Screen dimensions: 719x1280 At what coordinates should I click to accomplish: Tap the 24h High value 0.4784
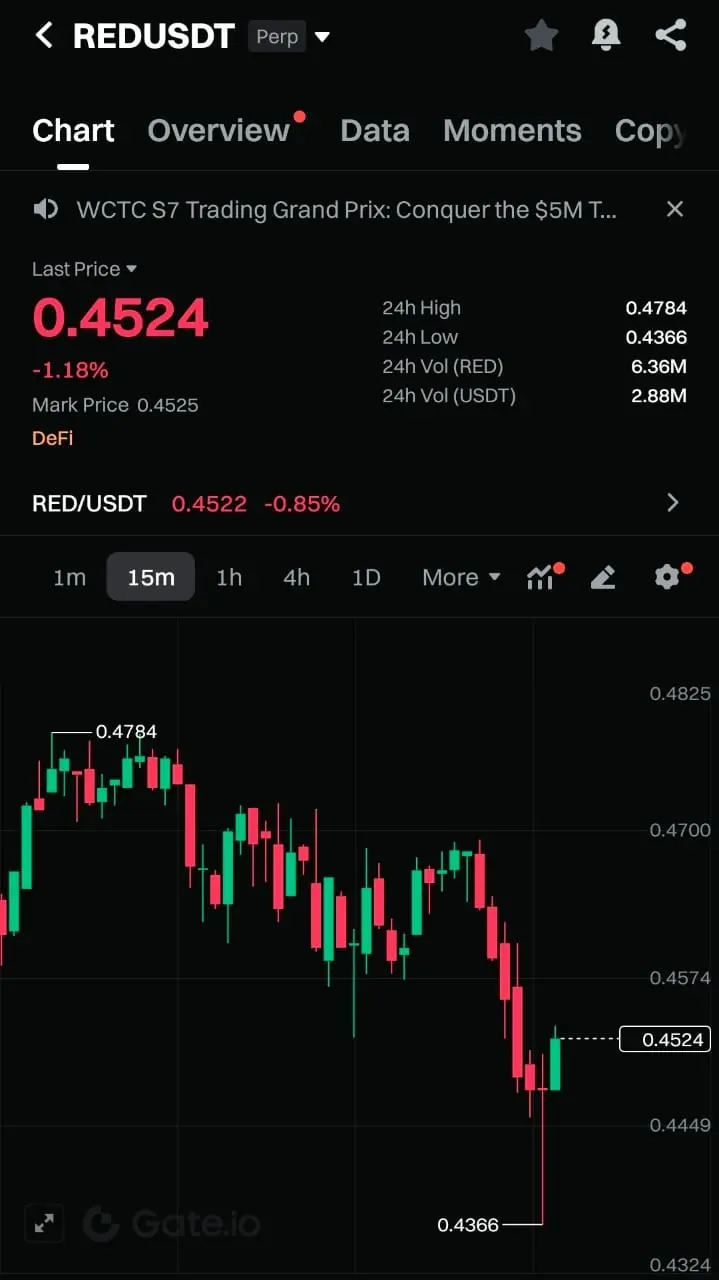(656, 308)
